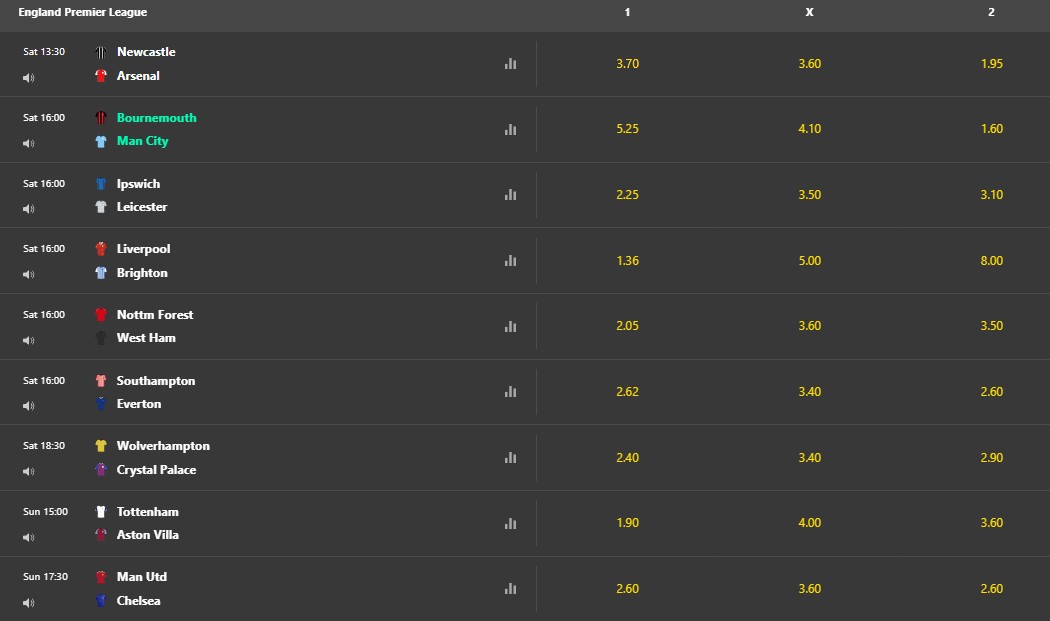The height and width of the screenshot is (621, 1050).
Task: Open stats icon for Newcastle vs Arsenal
Action: tap(510, 64)
